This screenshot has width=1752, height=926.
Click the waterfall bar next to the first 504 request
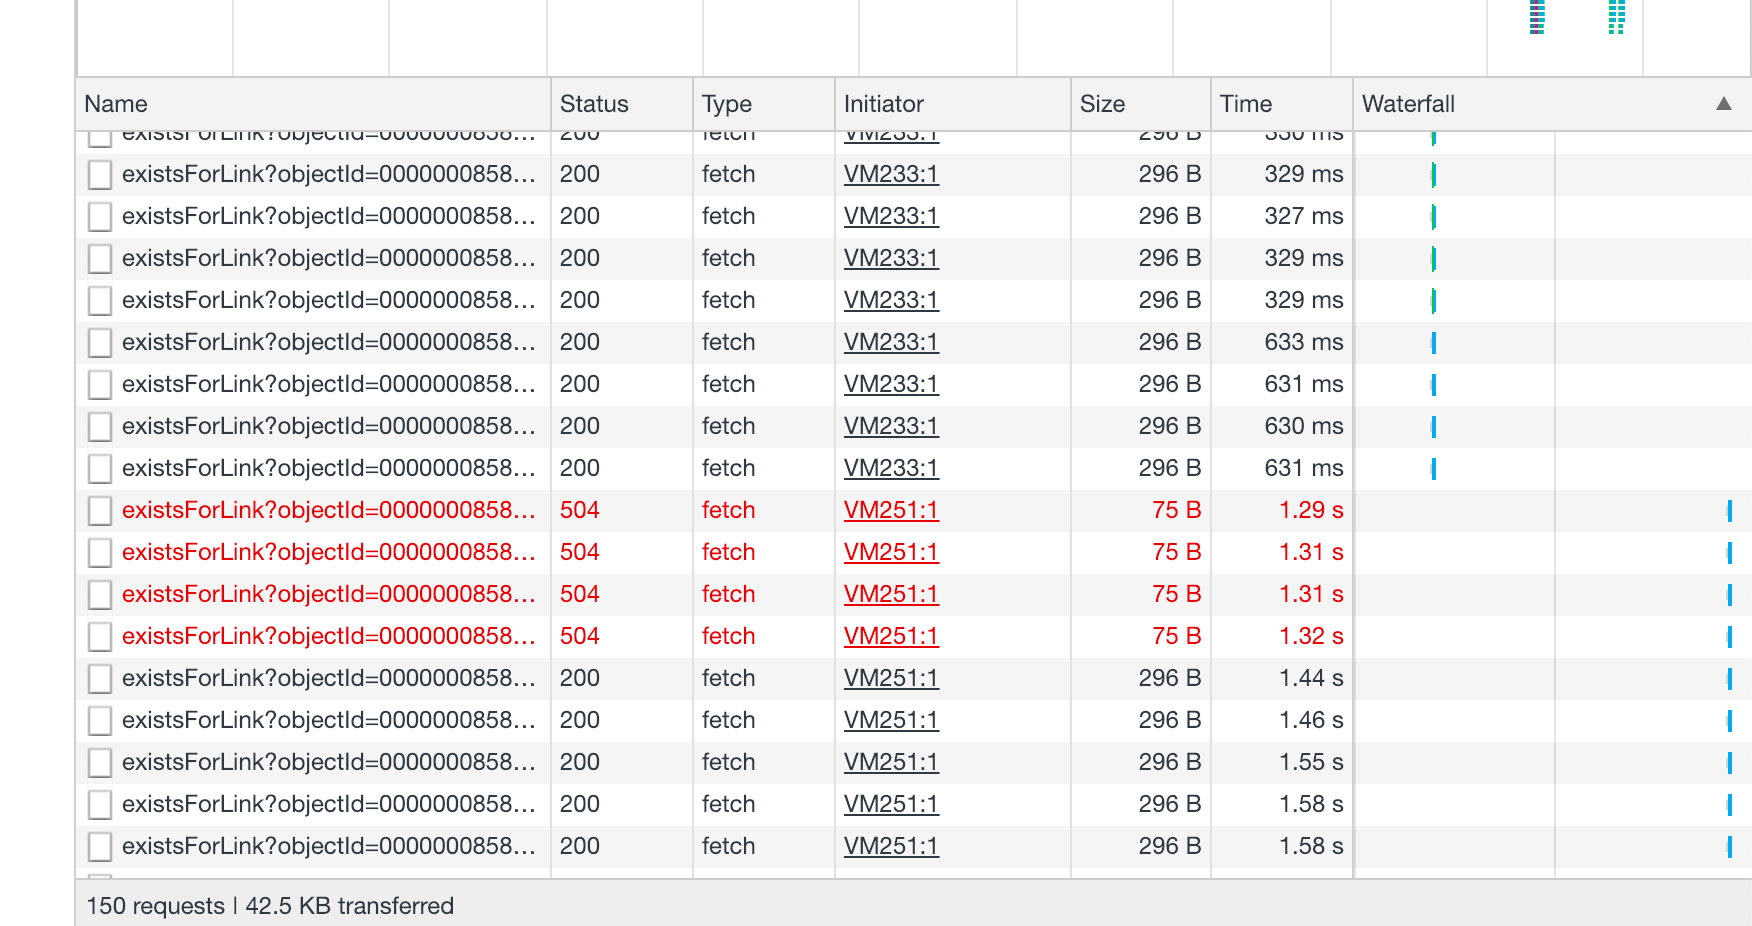(x=1731, y=510)
